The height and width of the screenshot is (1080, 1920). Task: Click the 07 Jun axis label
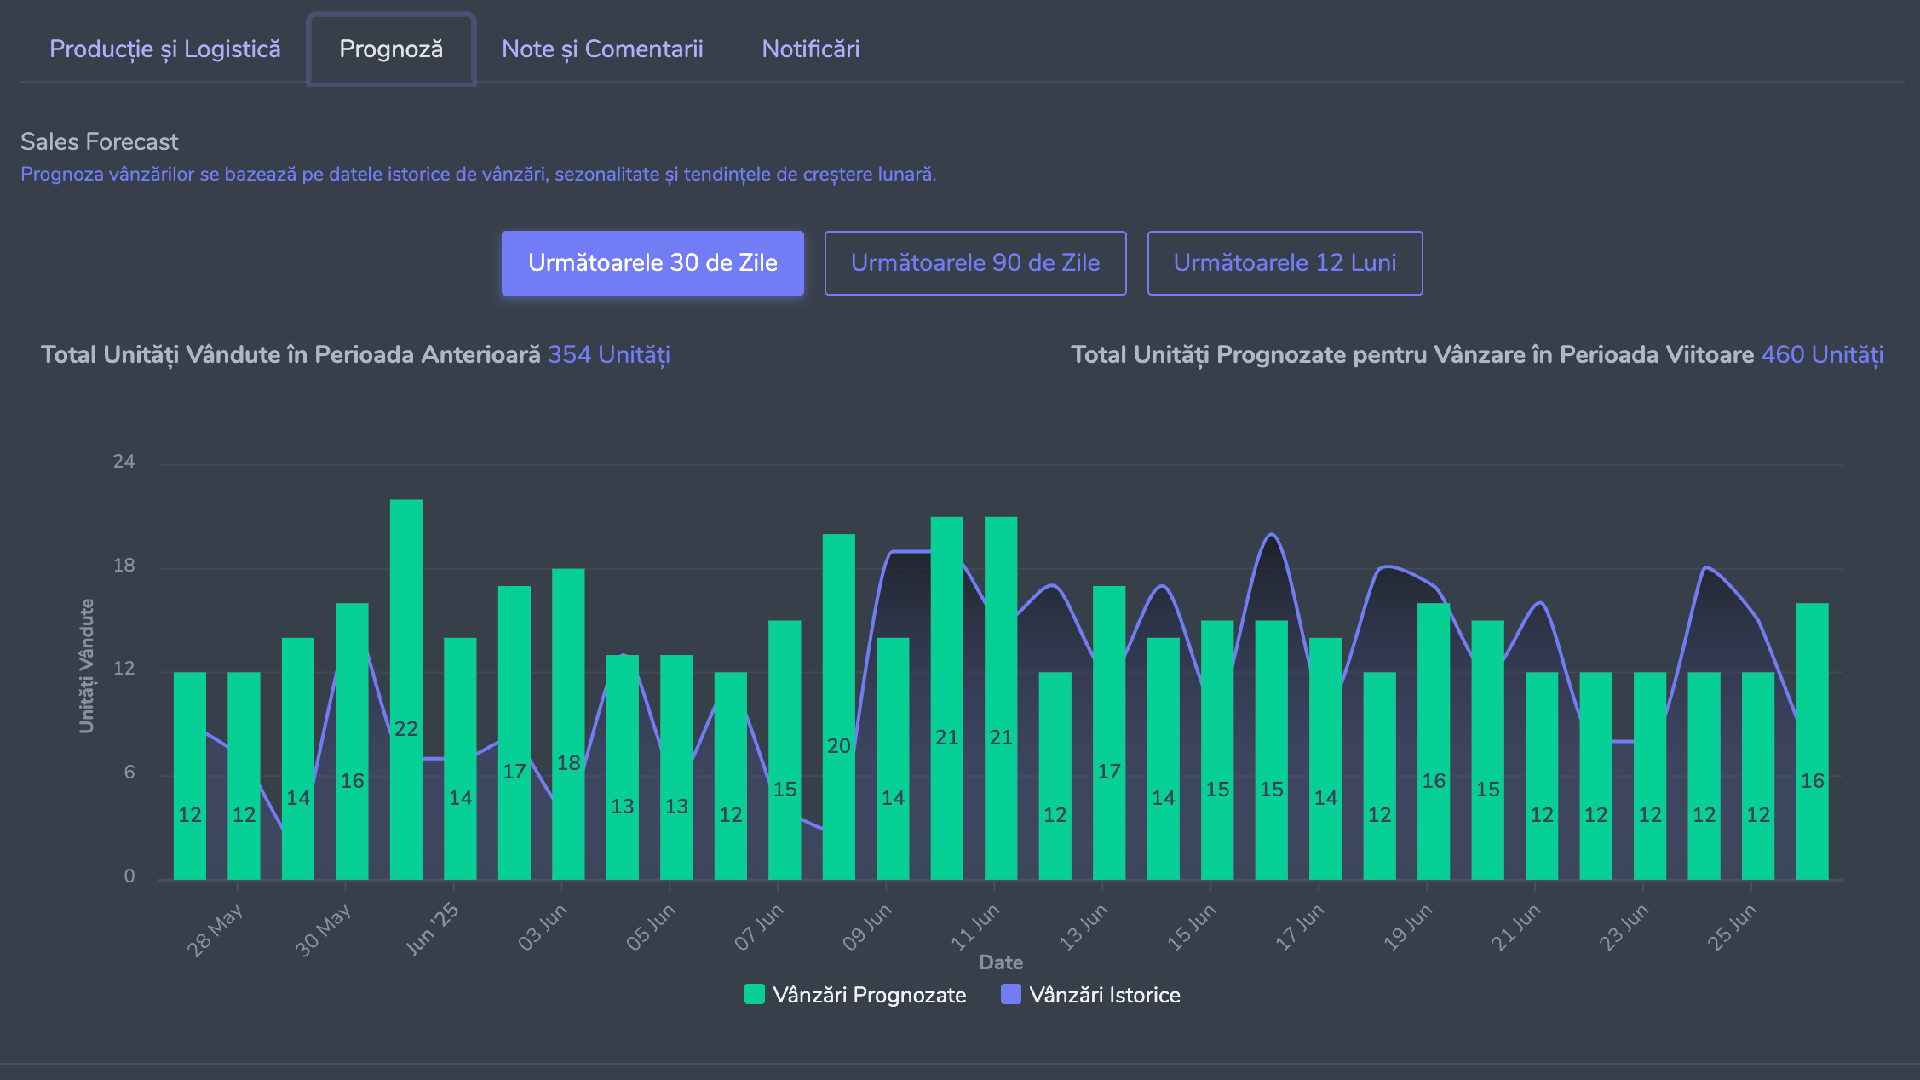759,927
